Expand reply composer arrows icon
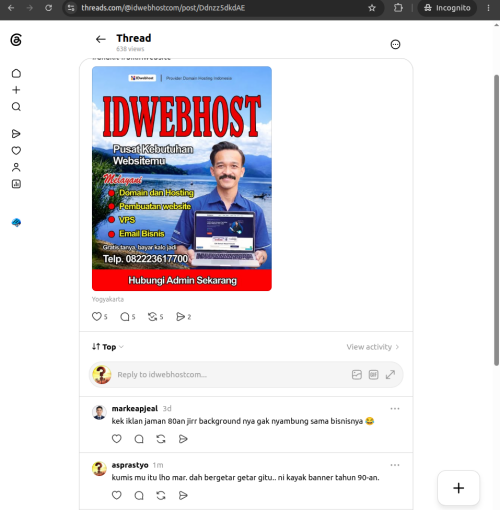Screen dimensions: 500x510 [390, 375]
